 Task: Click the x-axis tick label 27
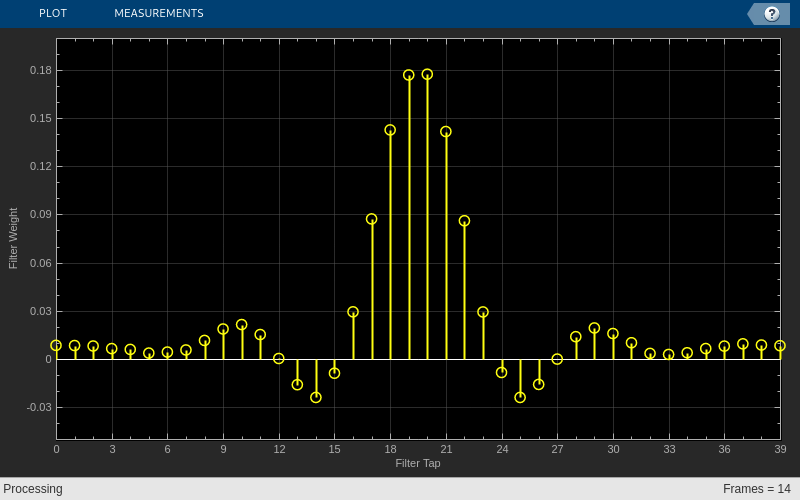point(557,449)
